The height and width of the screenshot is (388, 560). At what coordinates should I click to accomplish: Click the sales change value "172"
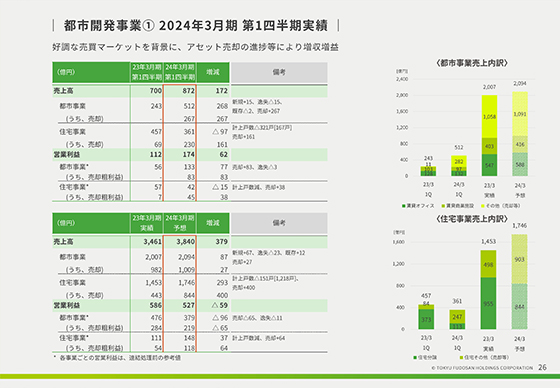pyautogui.click(x=221, y=91)
